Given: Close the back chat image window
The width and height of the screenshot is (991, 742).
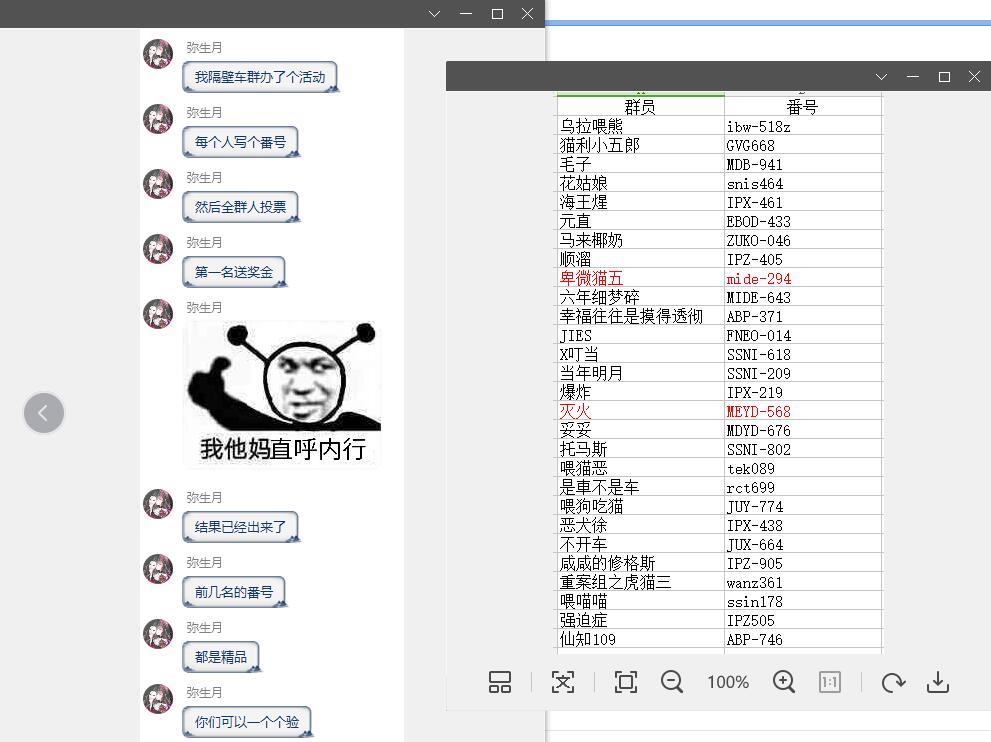Looking at the screenshot, I should coord(528,14).
